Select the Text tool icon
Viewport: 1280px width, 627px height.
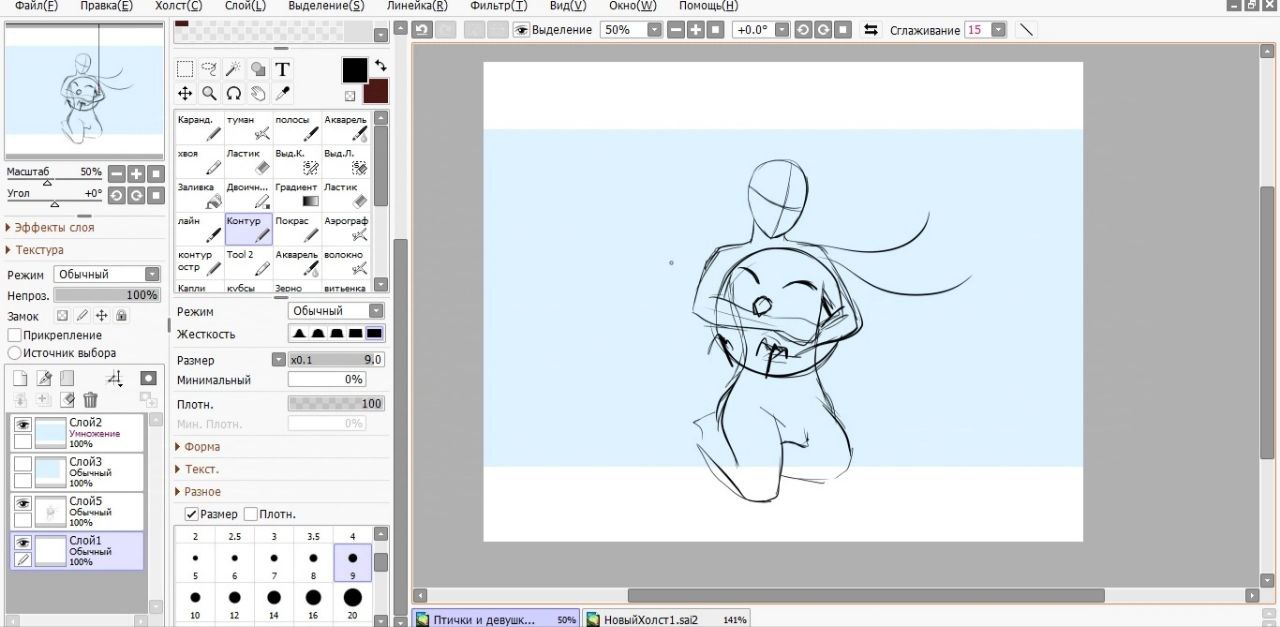(282, 69)
